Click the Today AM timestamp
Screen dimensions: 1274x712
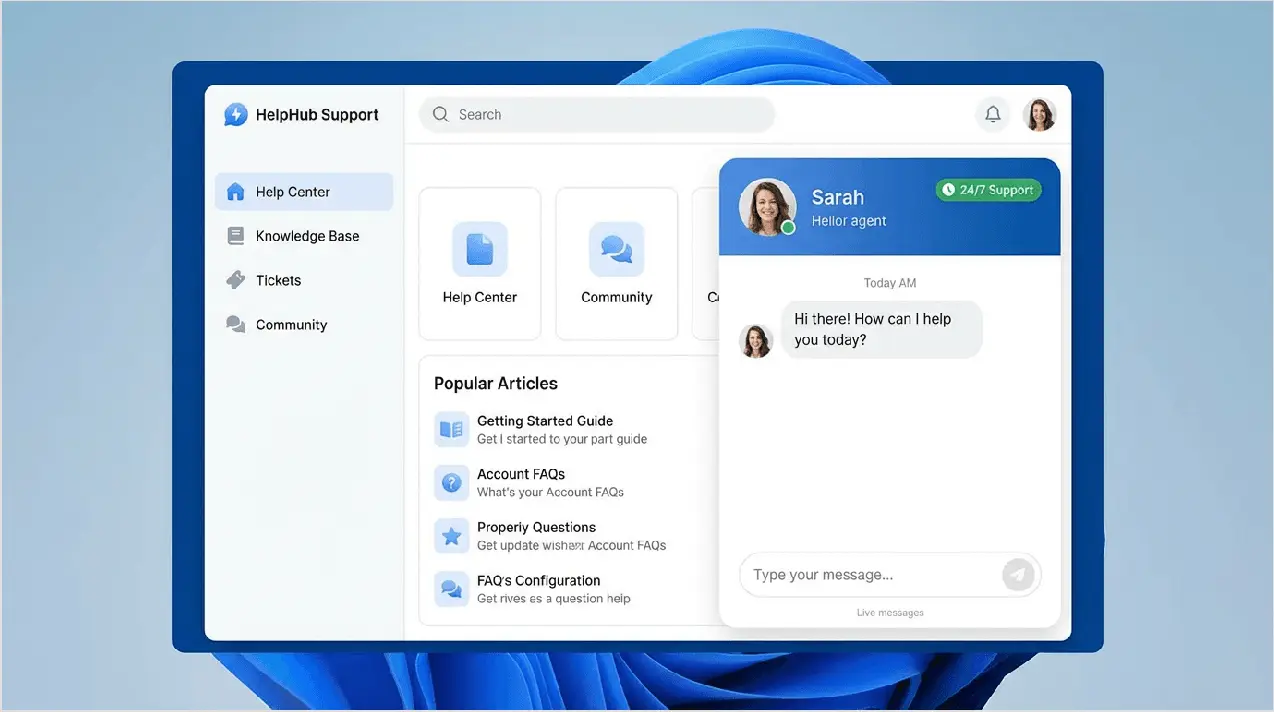(890, 283)
